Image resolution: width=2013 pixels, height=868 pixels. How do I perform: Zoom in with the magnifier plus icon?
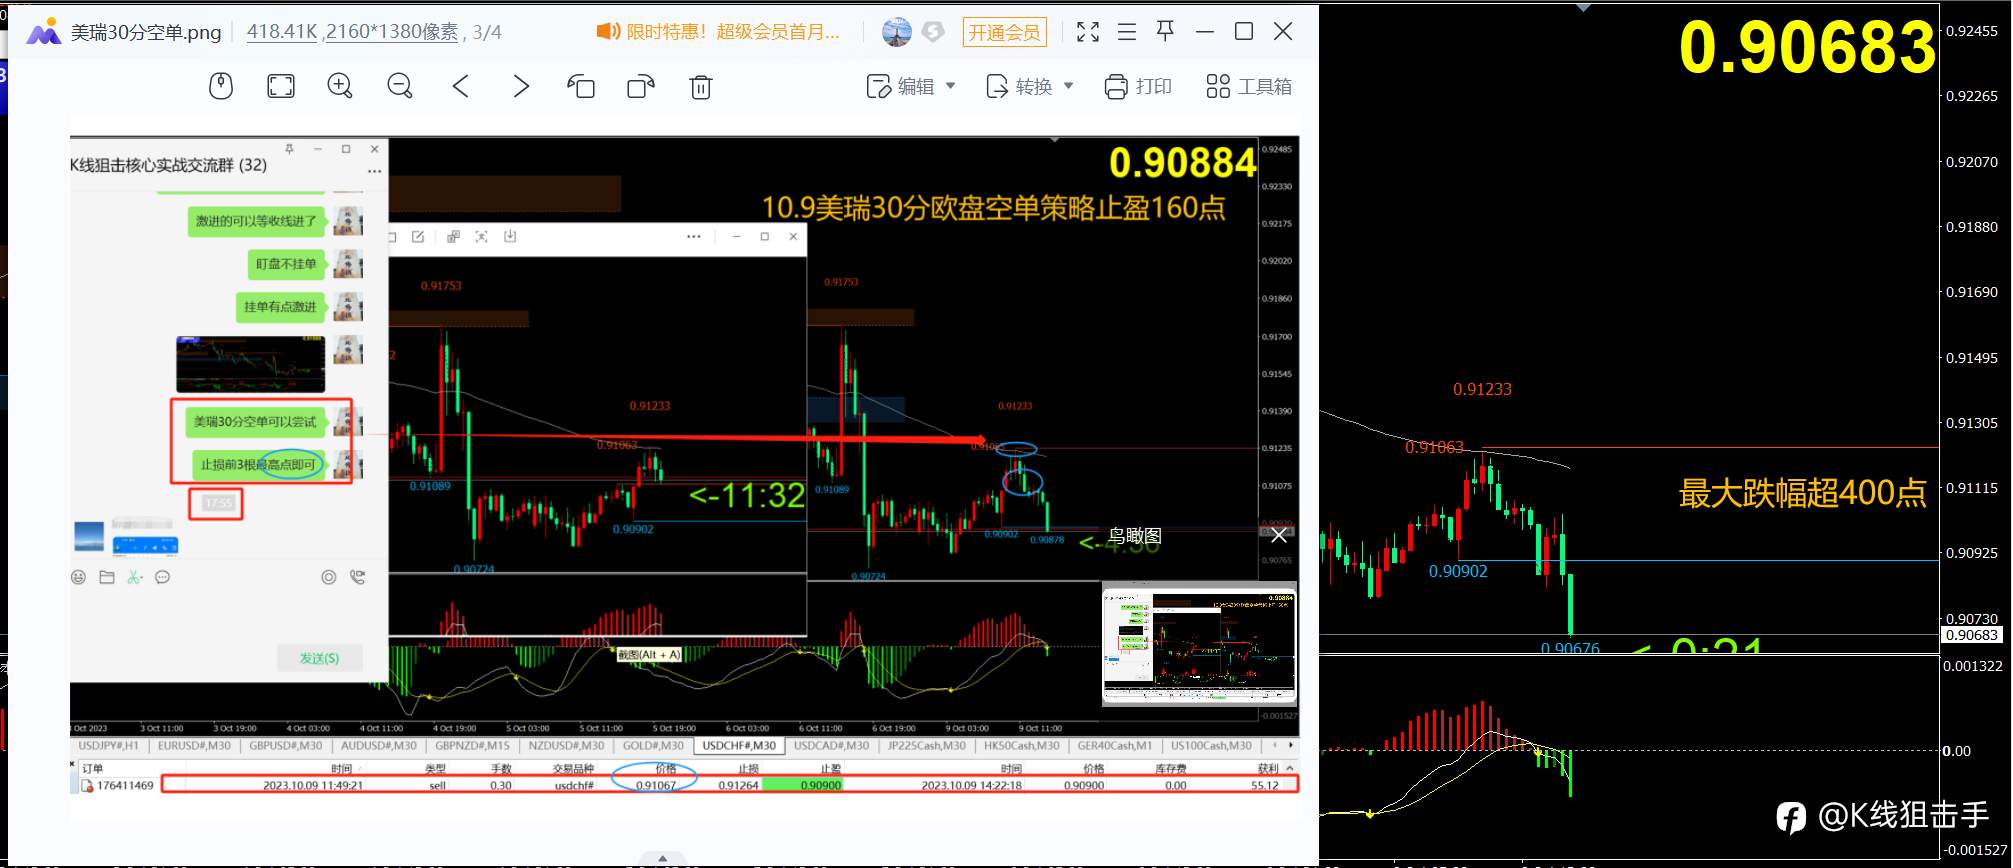pyautogui.click(x=340, y=87)
